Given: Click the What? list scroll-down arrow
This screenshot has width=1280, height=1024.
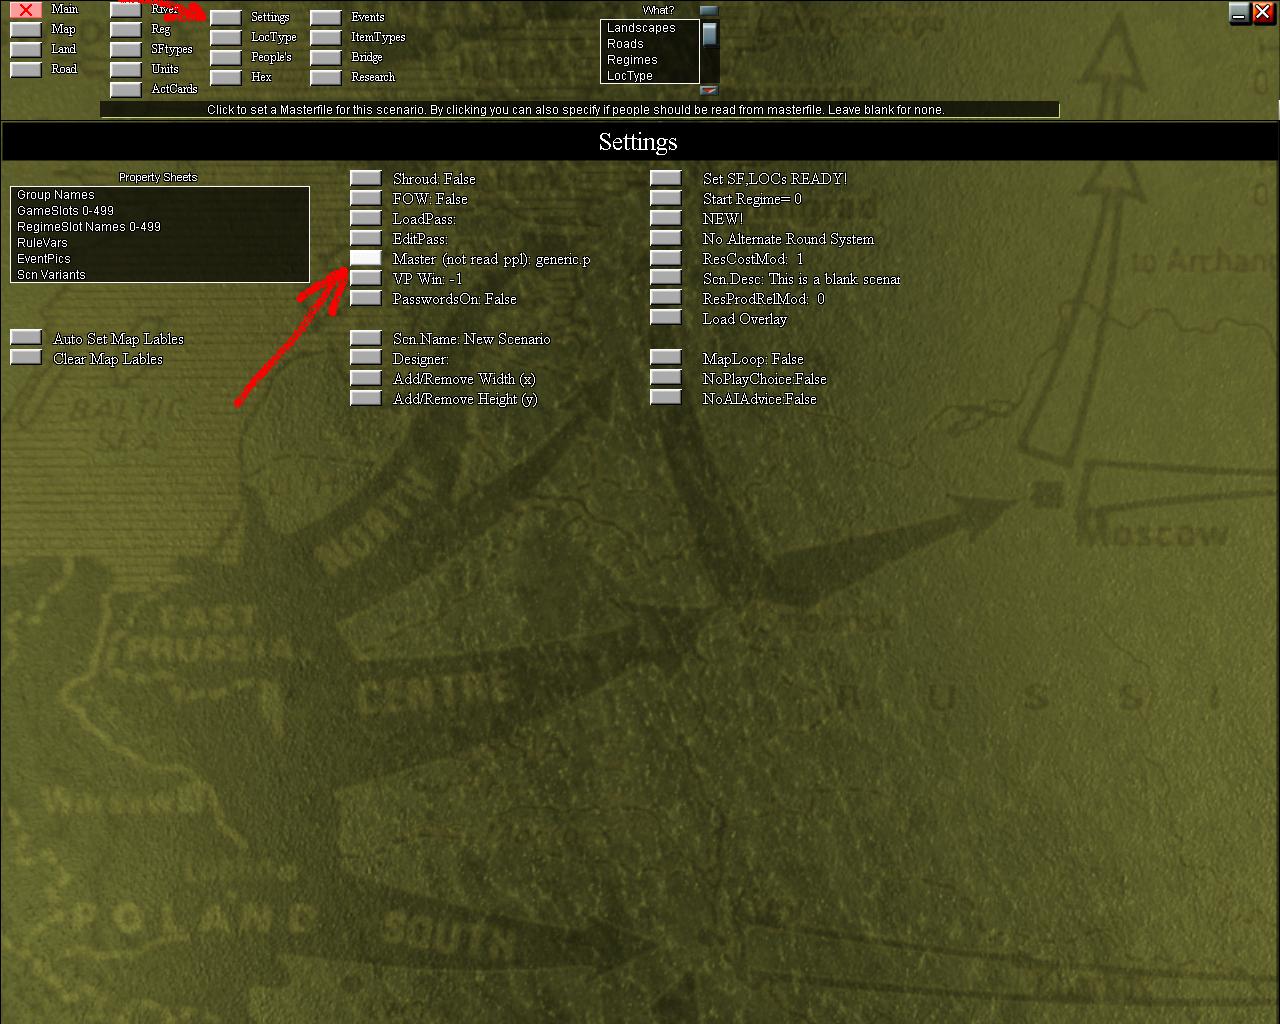Looking at the screenshot, I should click(x=709, y=91).
